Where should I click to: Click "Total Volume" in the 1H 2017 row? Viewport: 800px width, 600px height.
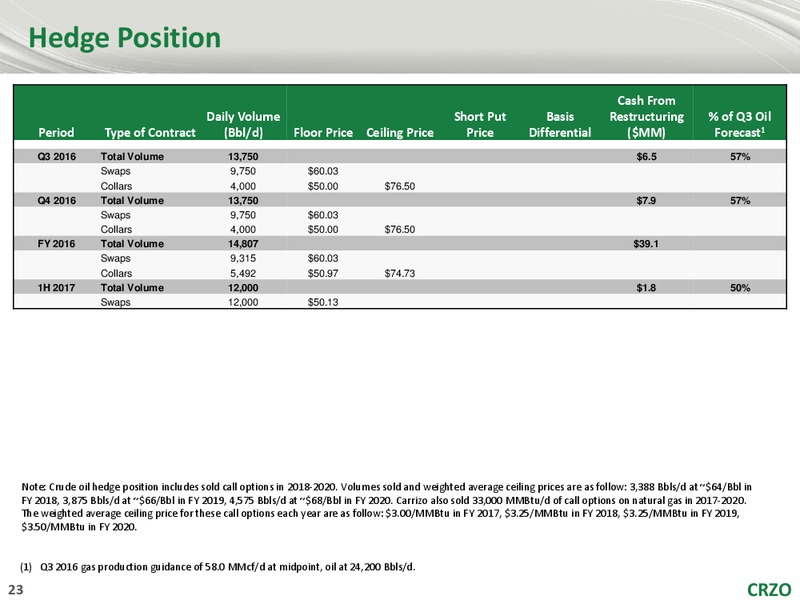132,288
